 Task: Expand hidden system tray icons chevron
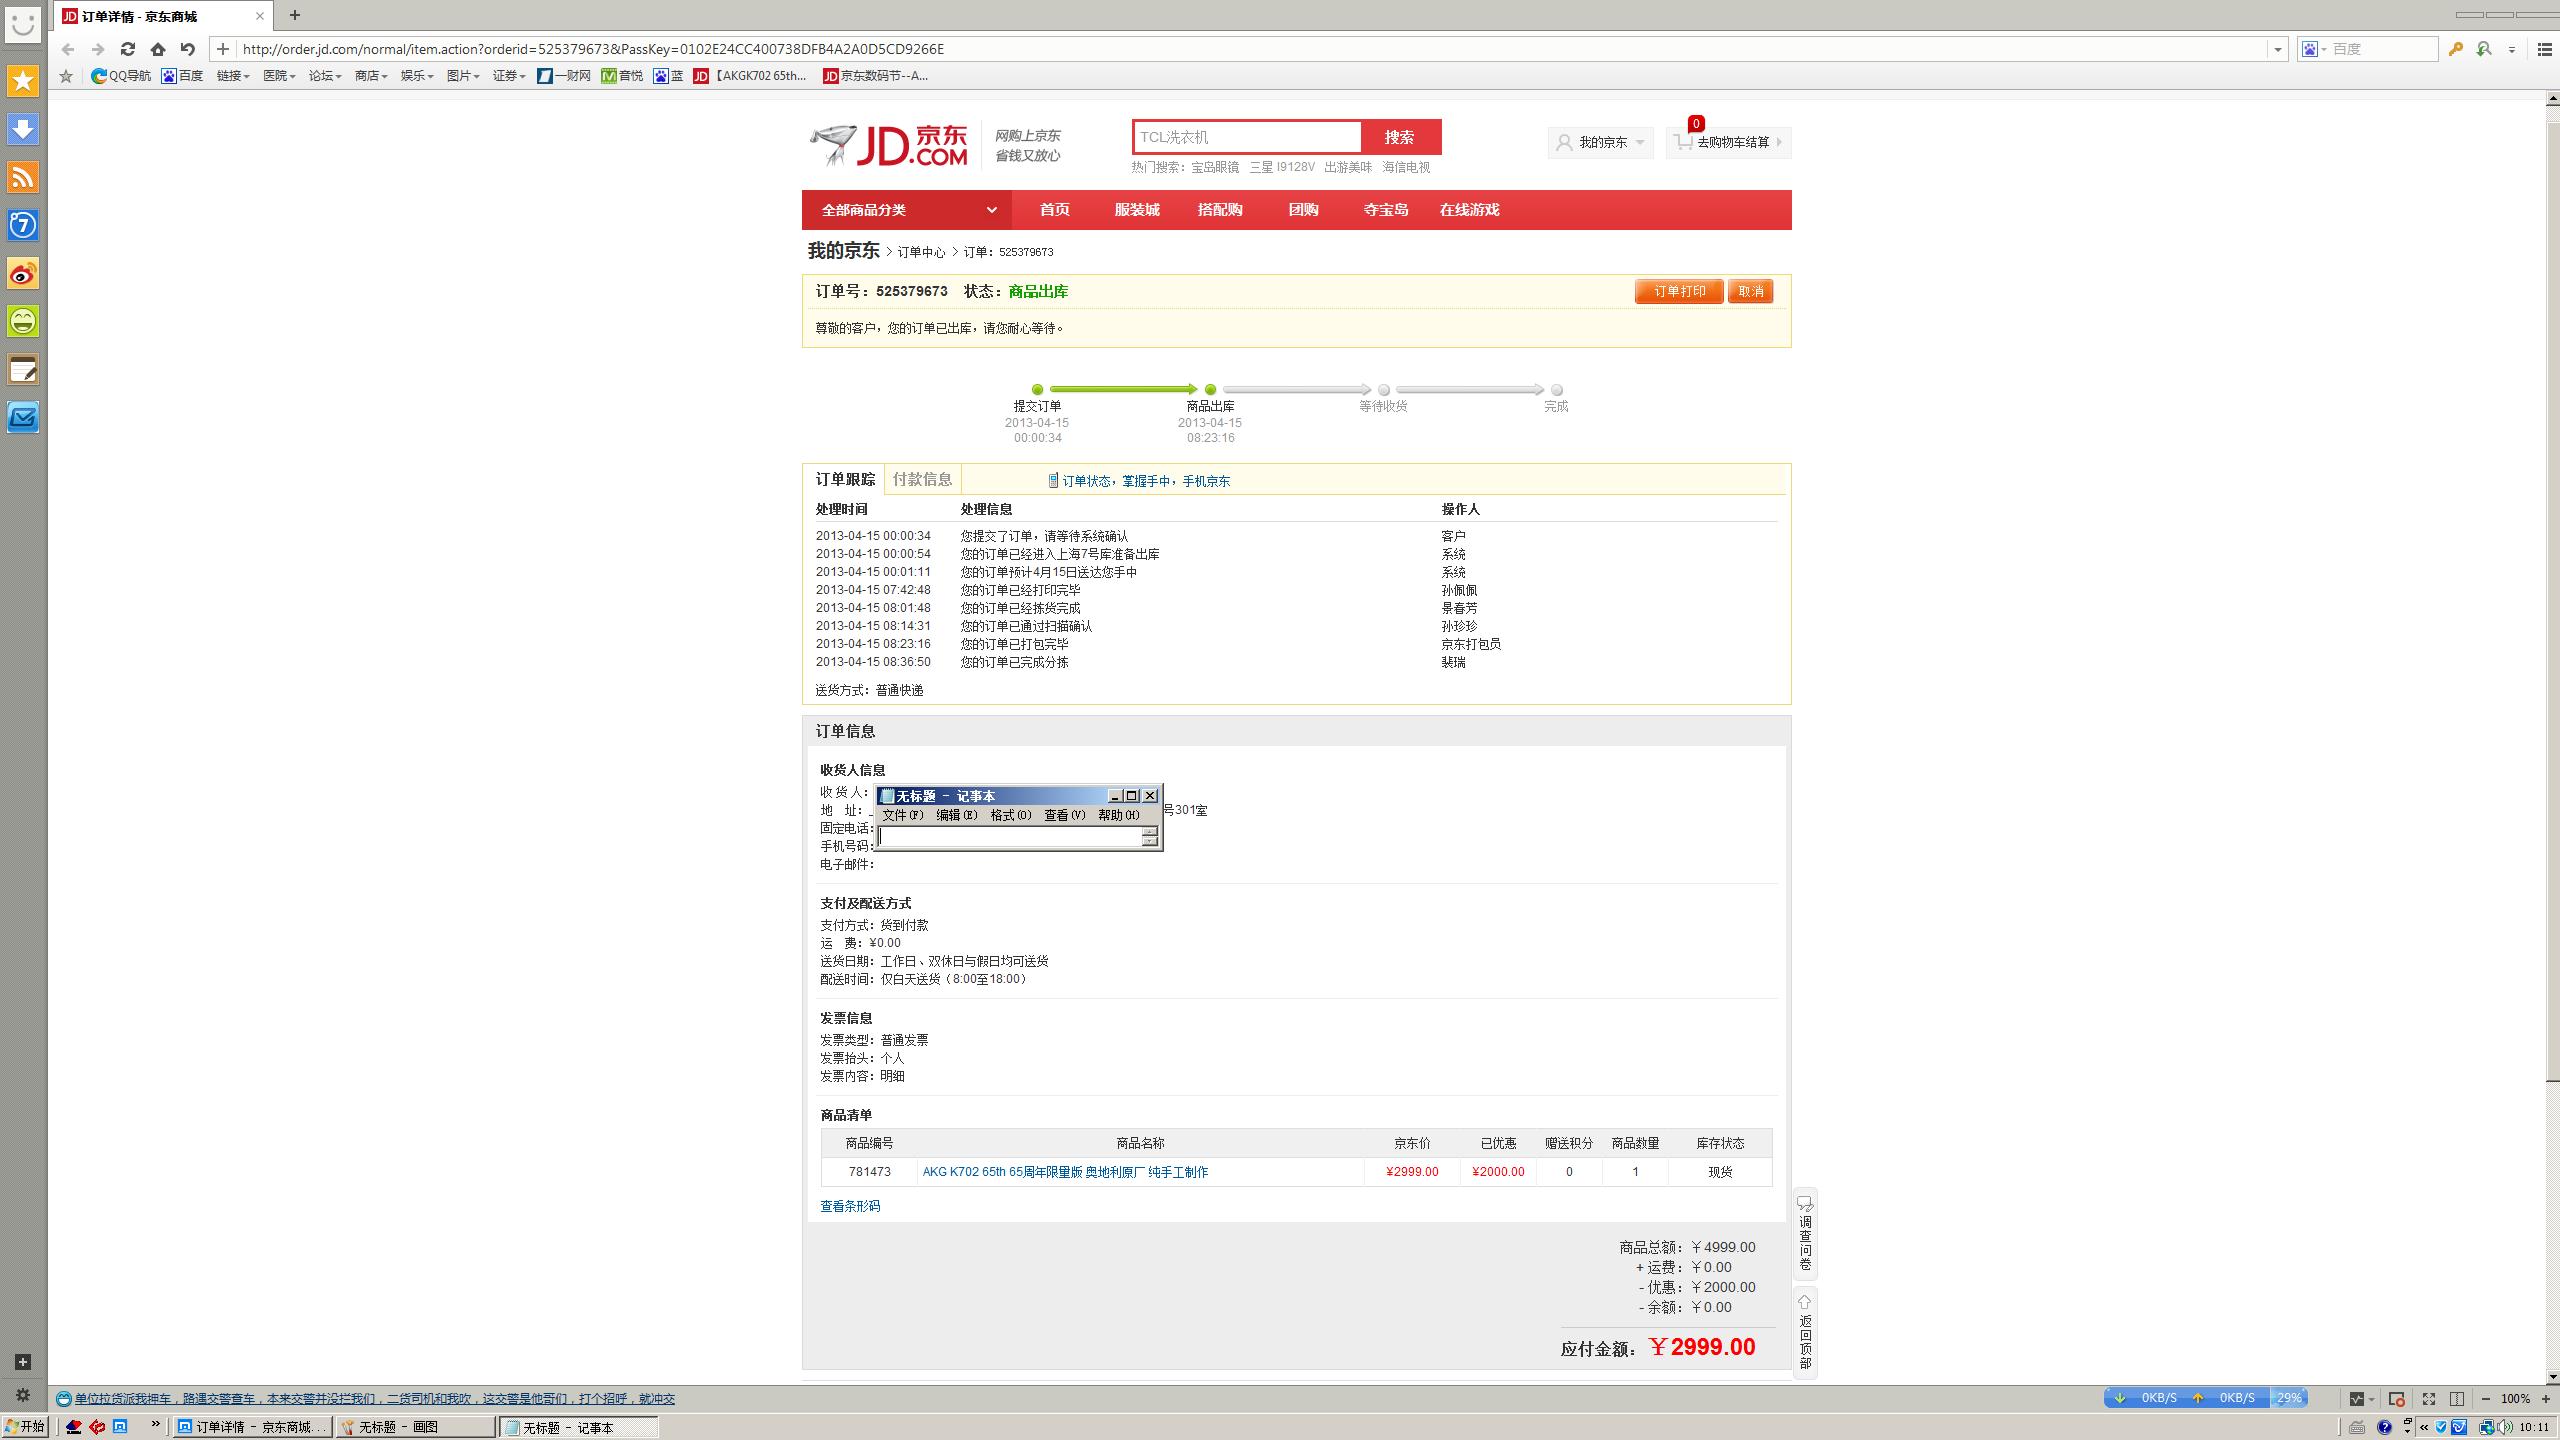pyautogui.click(x=2424, y=1427)
